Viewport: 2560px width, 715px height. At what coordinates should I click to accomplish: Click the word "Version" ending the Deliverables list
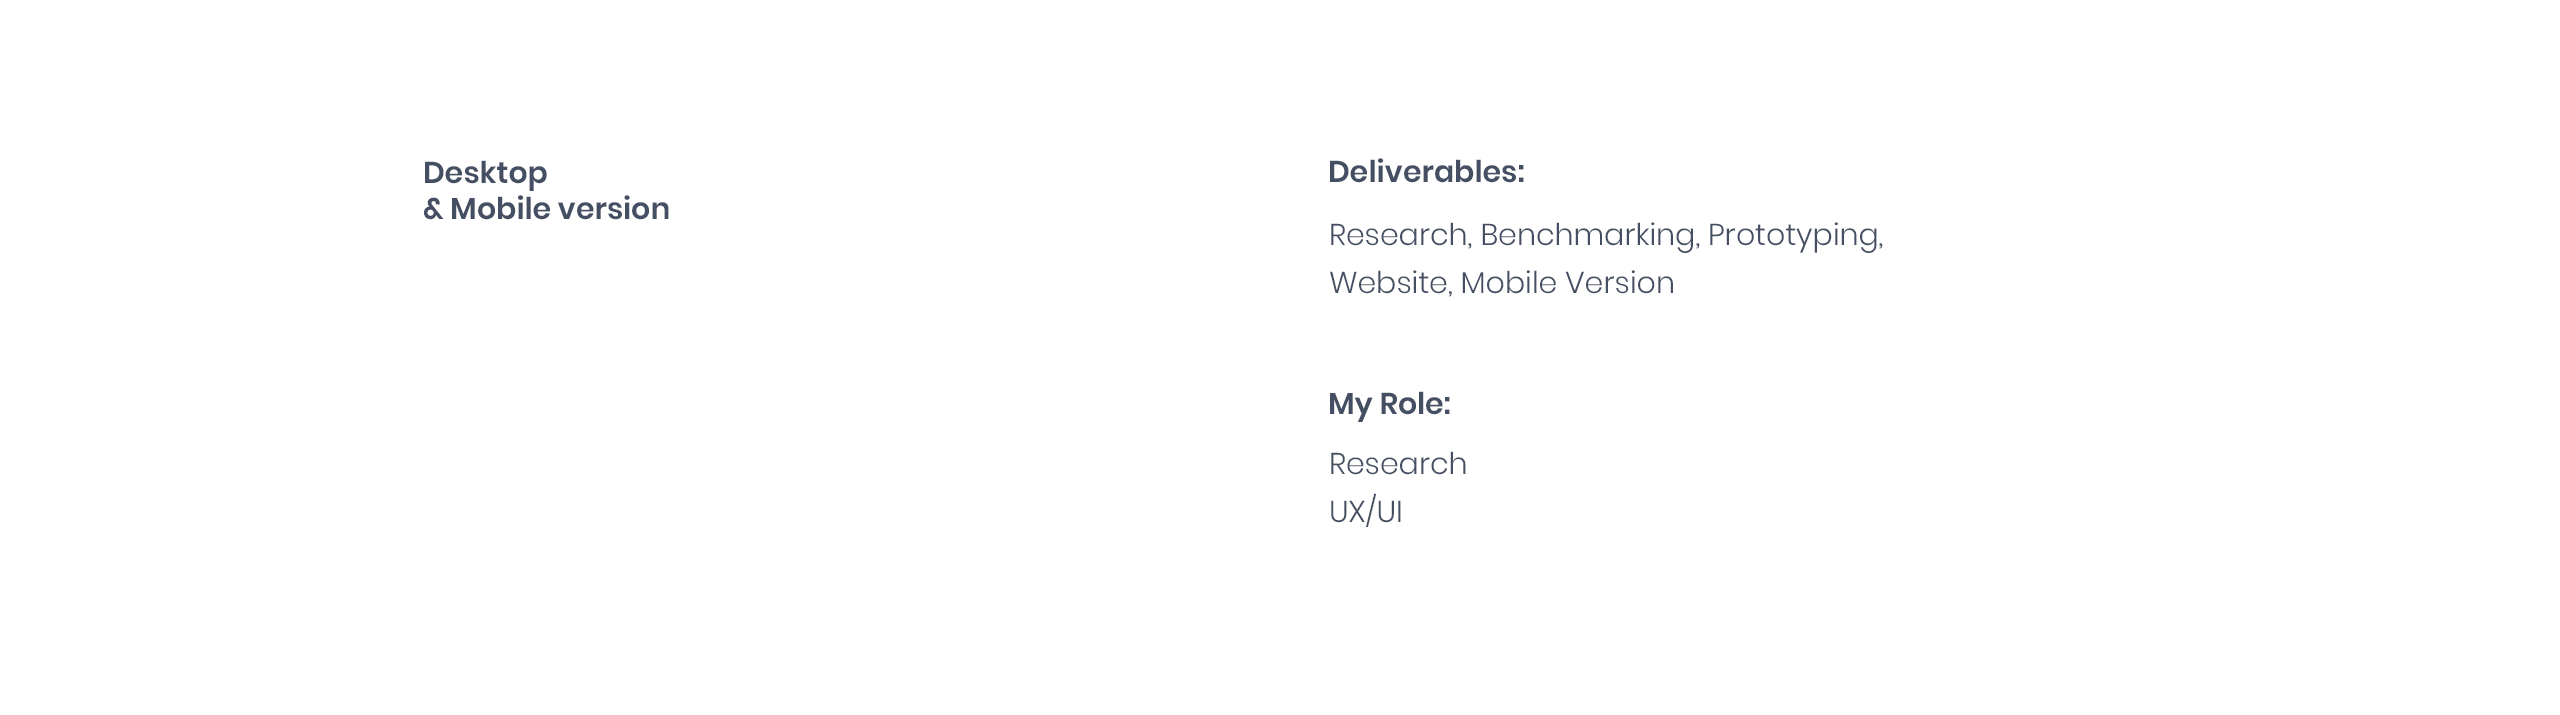tap(1620, 283)
